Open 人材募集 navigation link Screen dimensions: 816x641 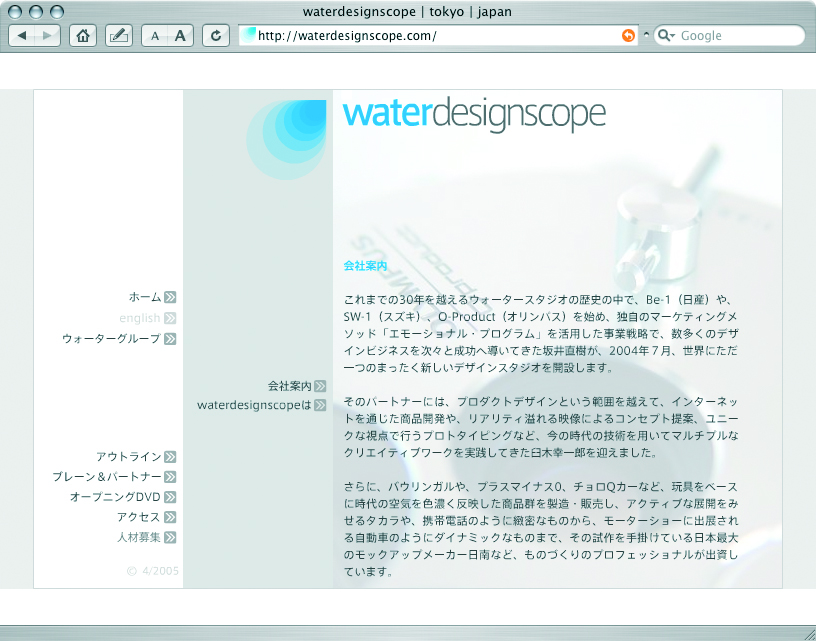click(138, 537)
